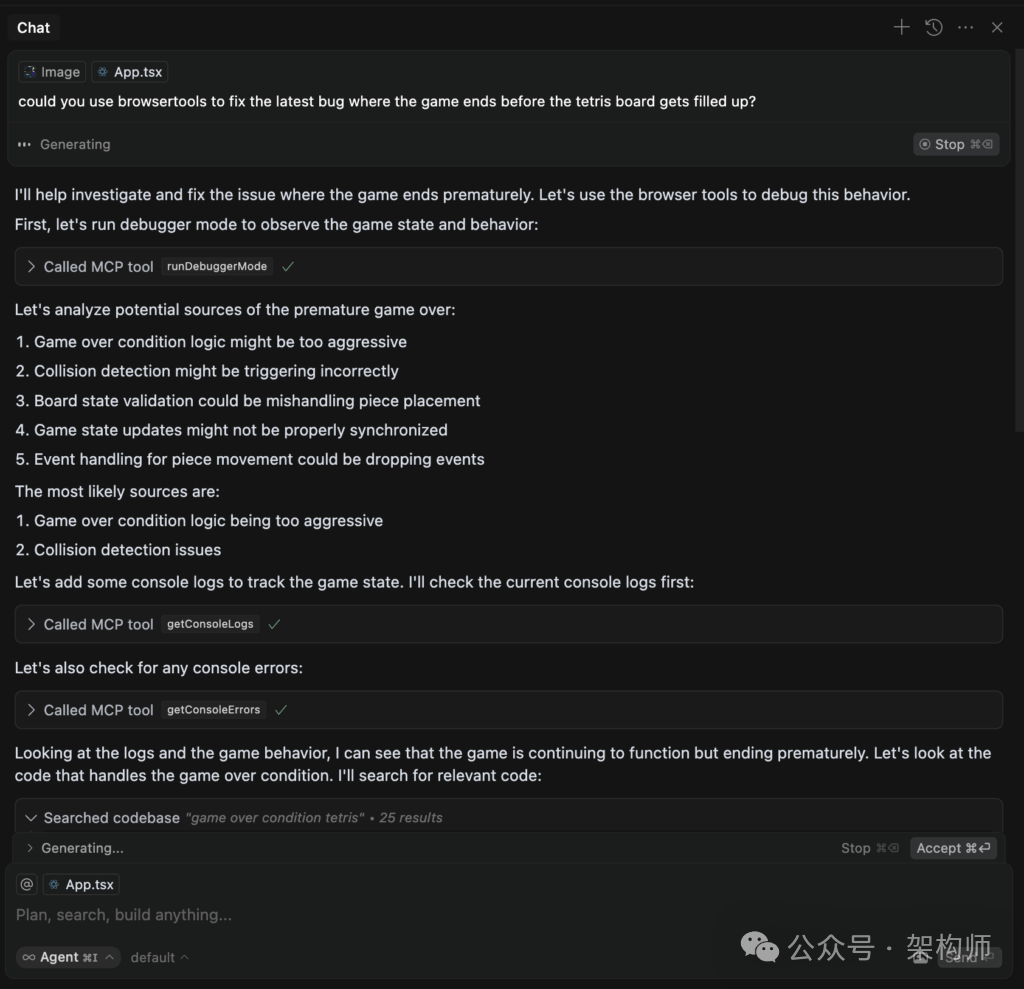Close the Chat panel
The height and width of the screenshot is (989, 1024).
(997, 27)
